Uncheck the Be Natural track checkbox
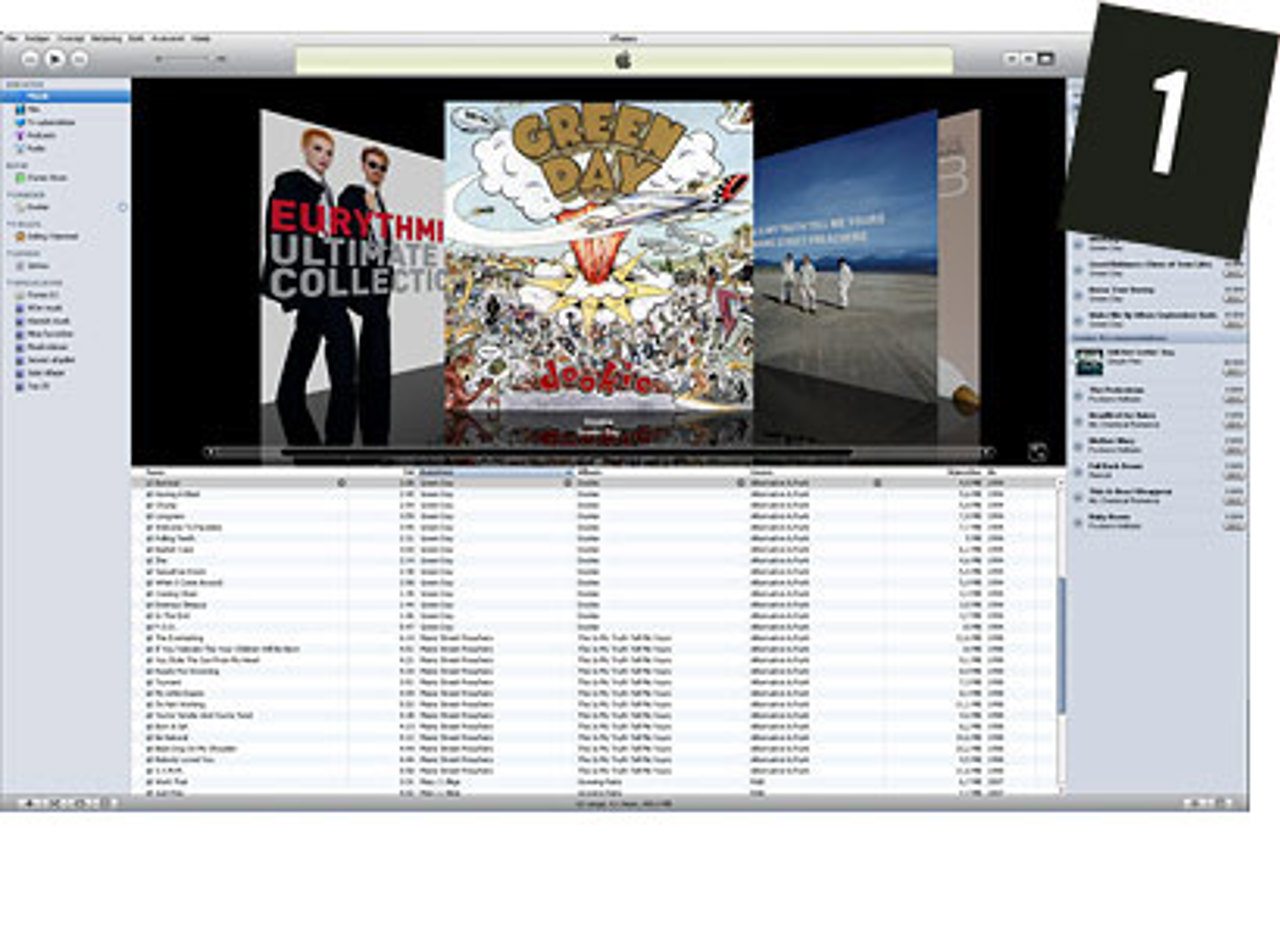 point(150,738)
